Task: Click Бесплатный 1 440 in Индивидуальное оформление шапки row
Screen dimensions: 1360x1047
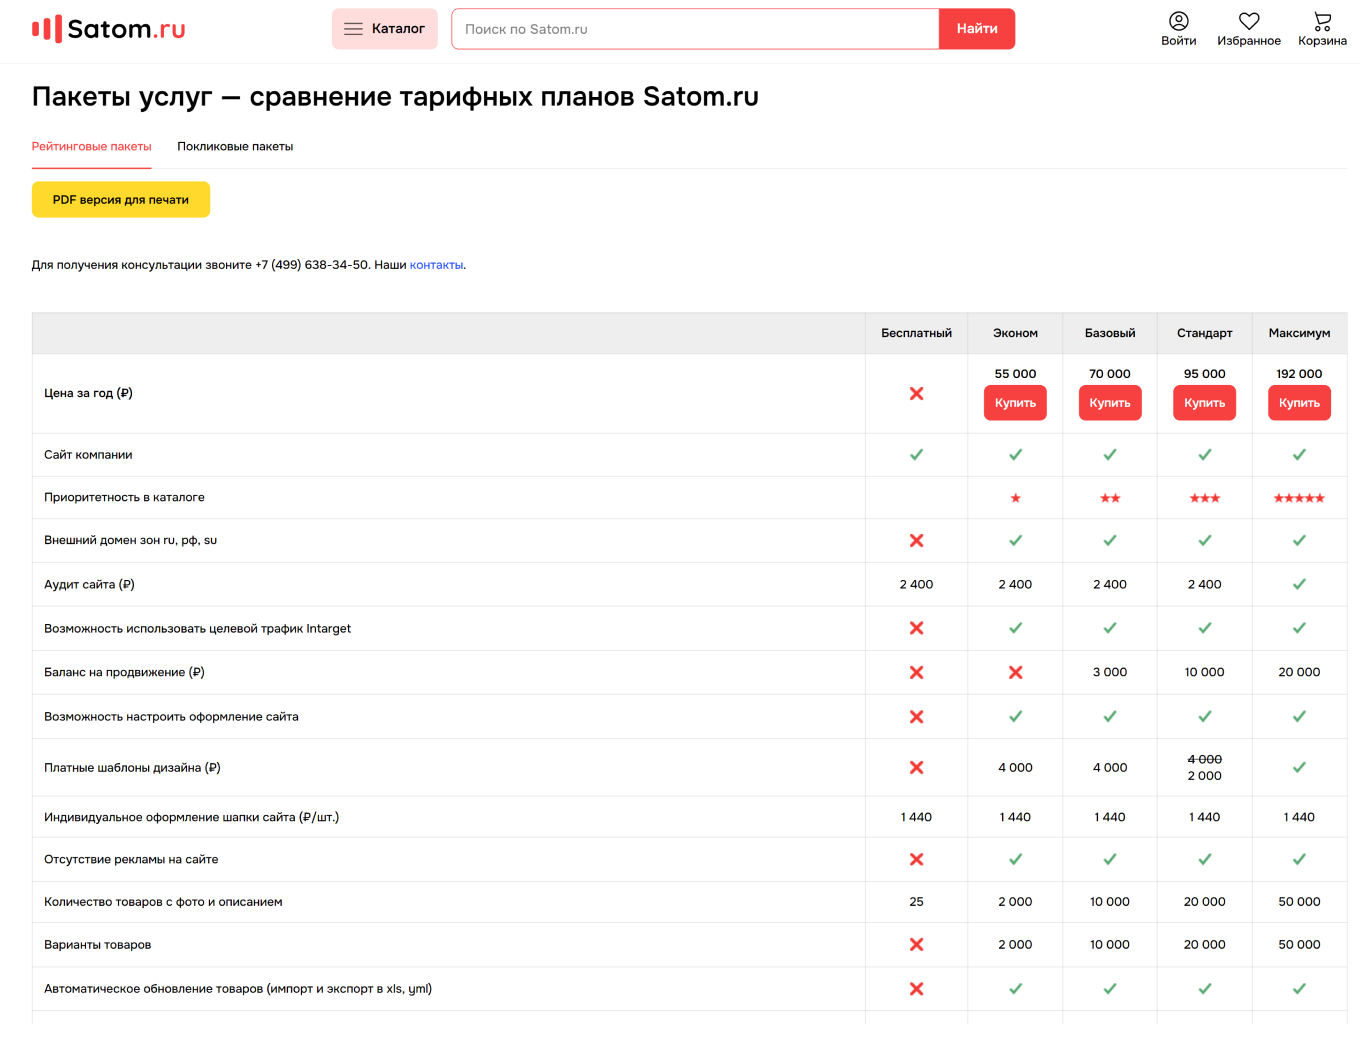Action: click(x=916, y=818)
